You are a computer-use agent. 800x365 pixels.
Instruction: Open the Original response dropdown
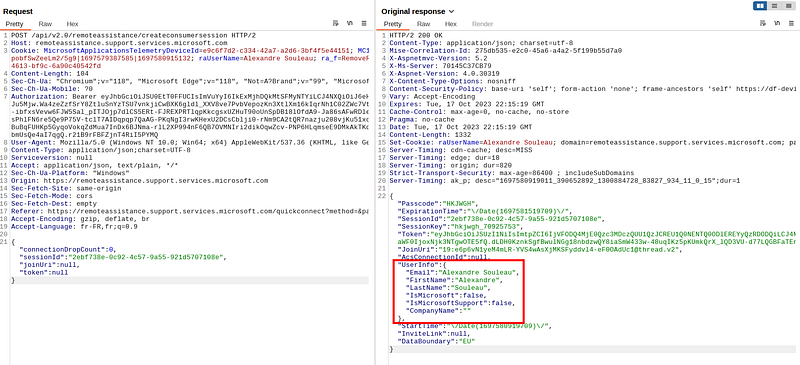pos(417,11)
